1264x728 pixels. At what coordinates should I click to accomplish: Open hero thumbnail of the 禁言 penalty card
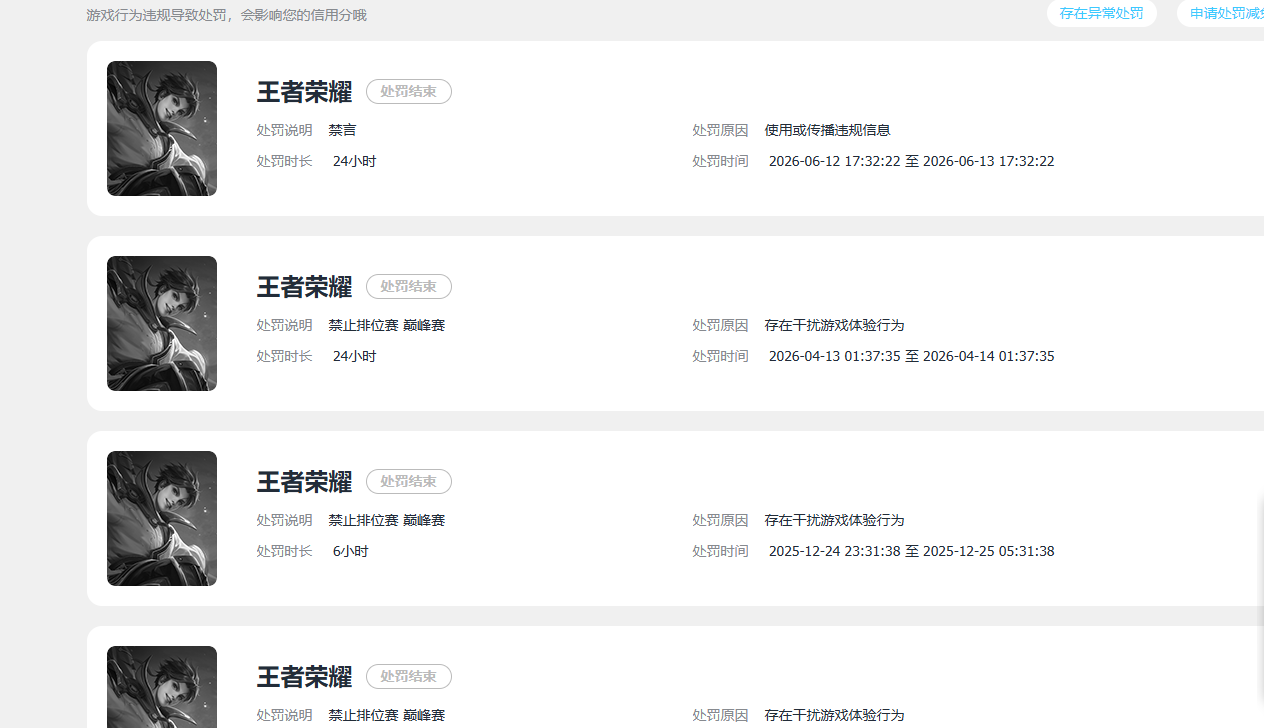(x=162, y=128)
